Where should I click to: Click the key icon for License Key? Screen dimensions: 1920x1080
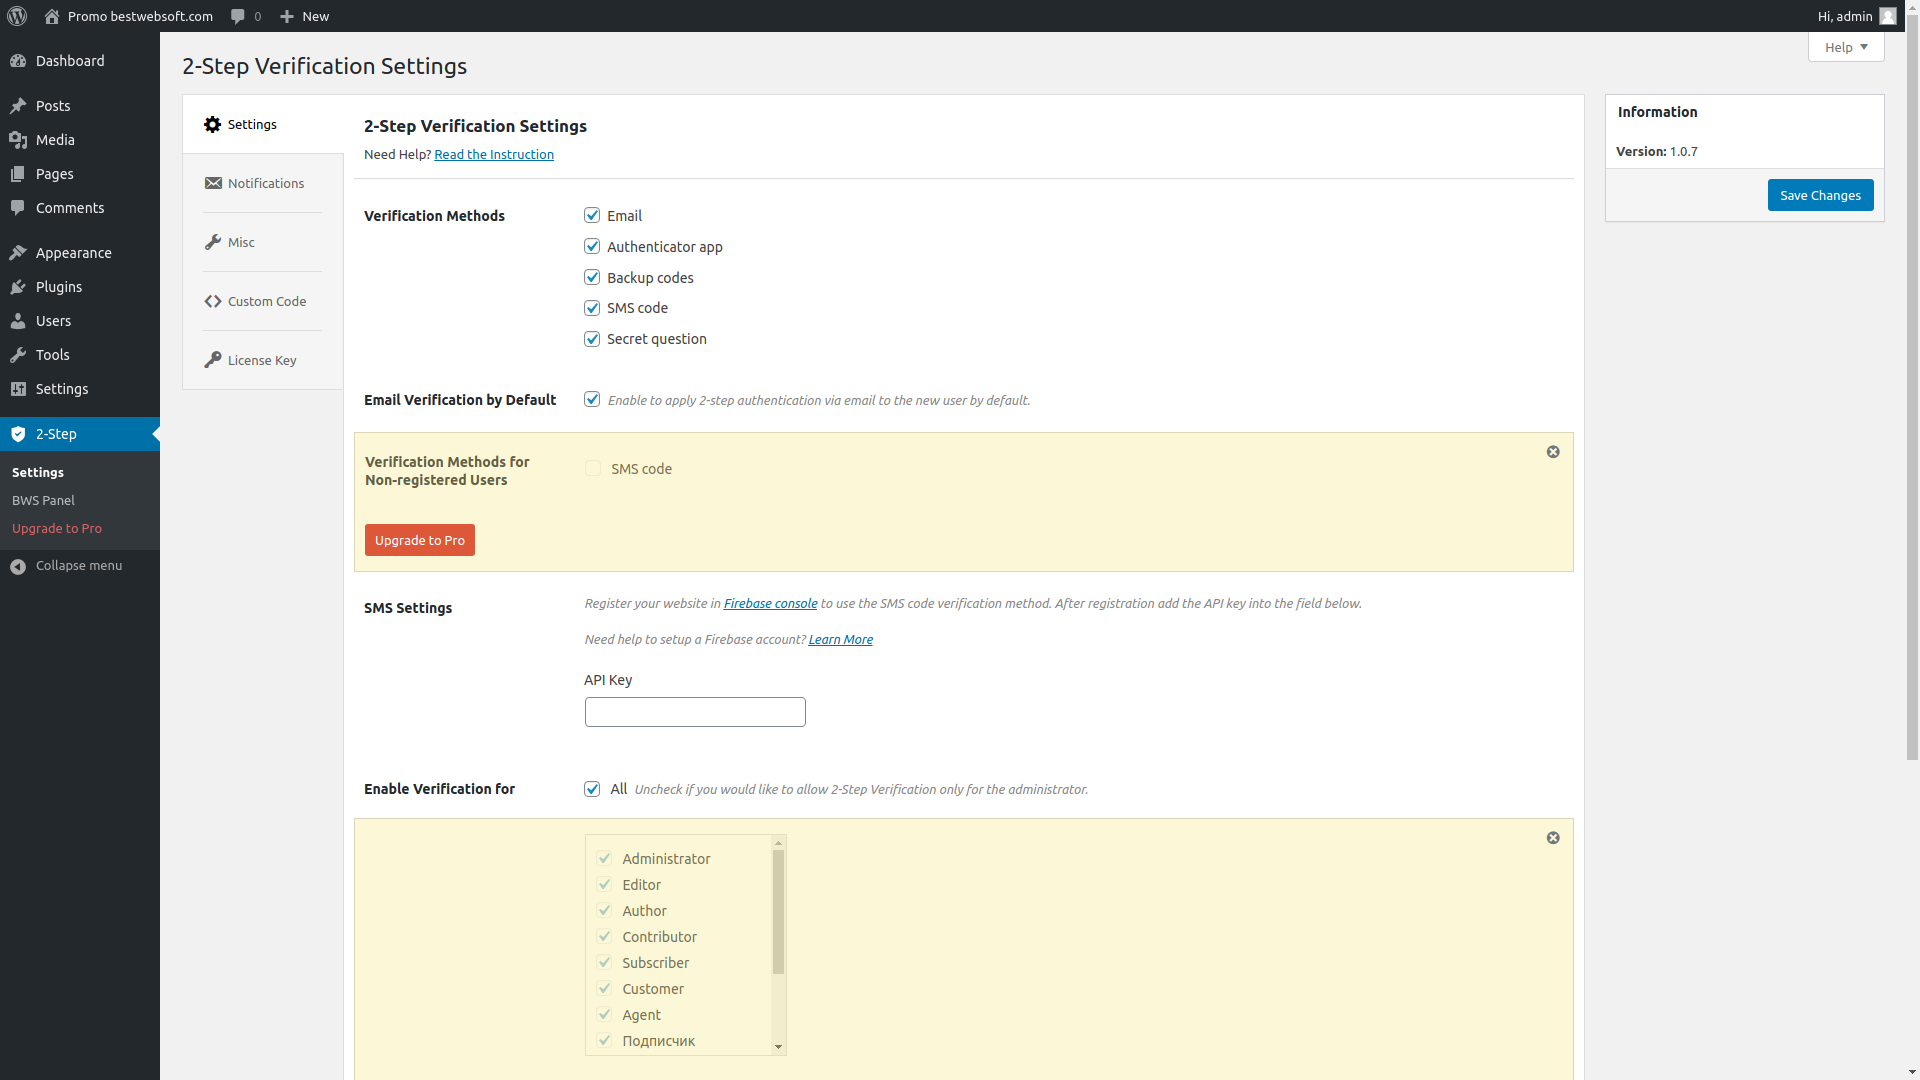[213, 360]
